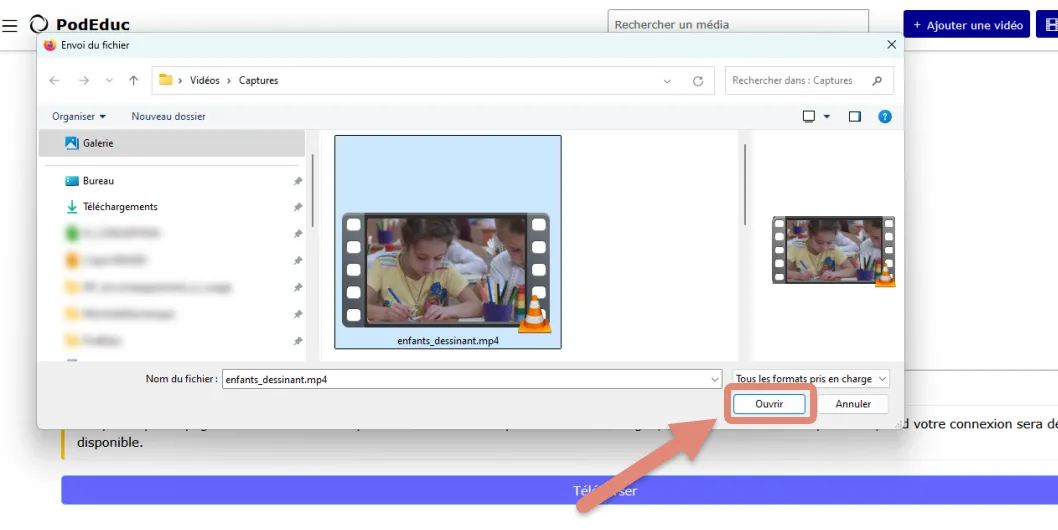Viewport: 1058px width, 530px height.
Task: Open the PodEduc hamburger menu
Action: tap(9, 26)
